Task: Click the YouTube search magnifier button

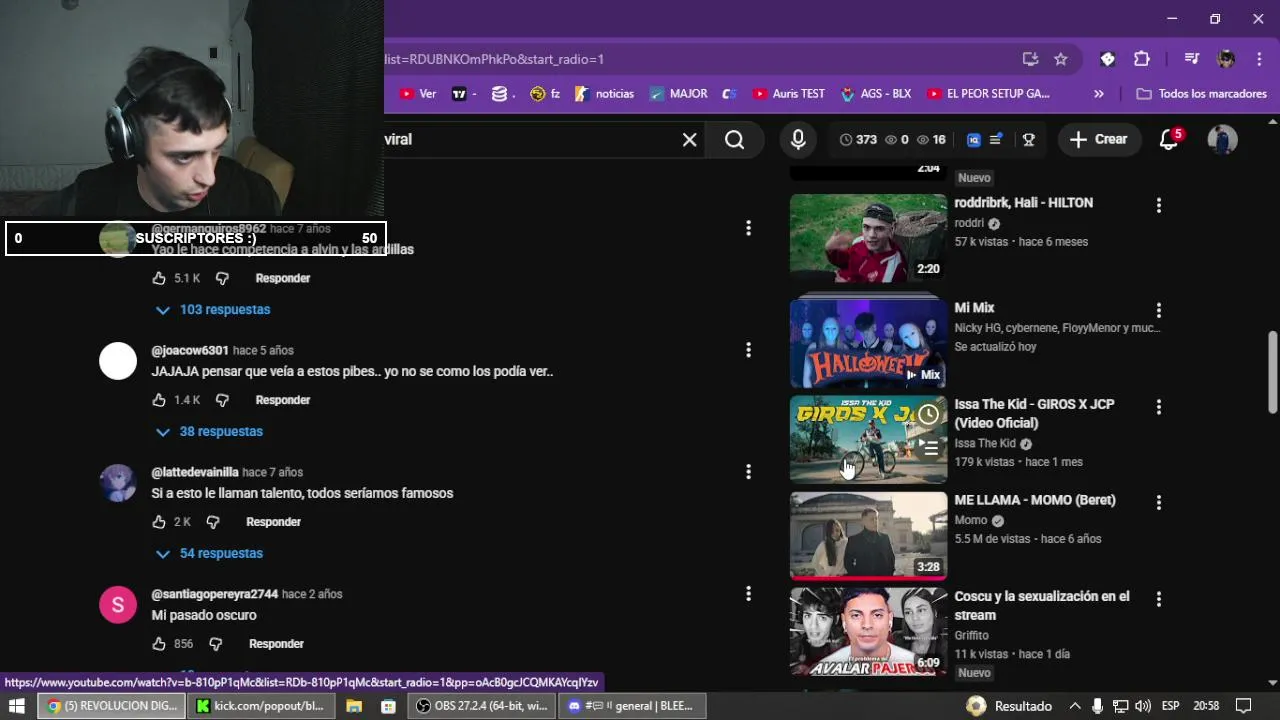Action: click(x=735, y=140)
